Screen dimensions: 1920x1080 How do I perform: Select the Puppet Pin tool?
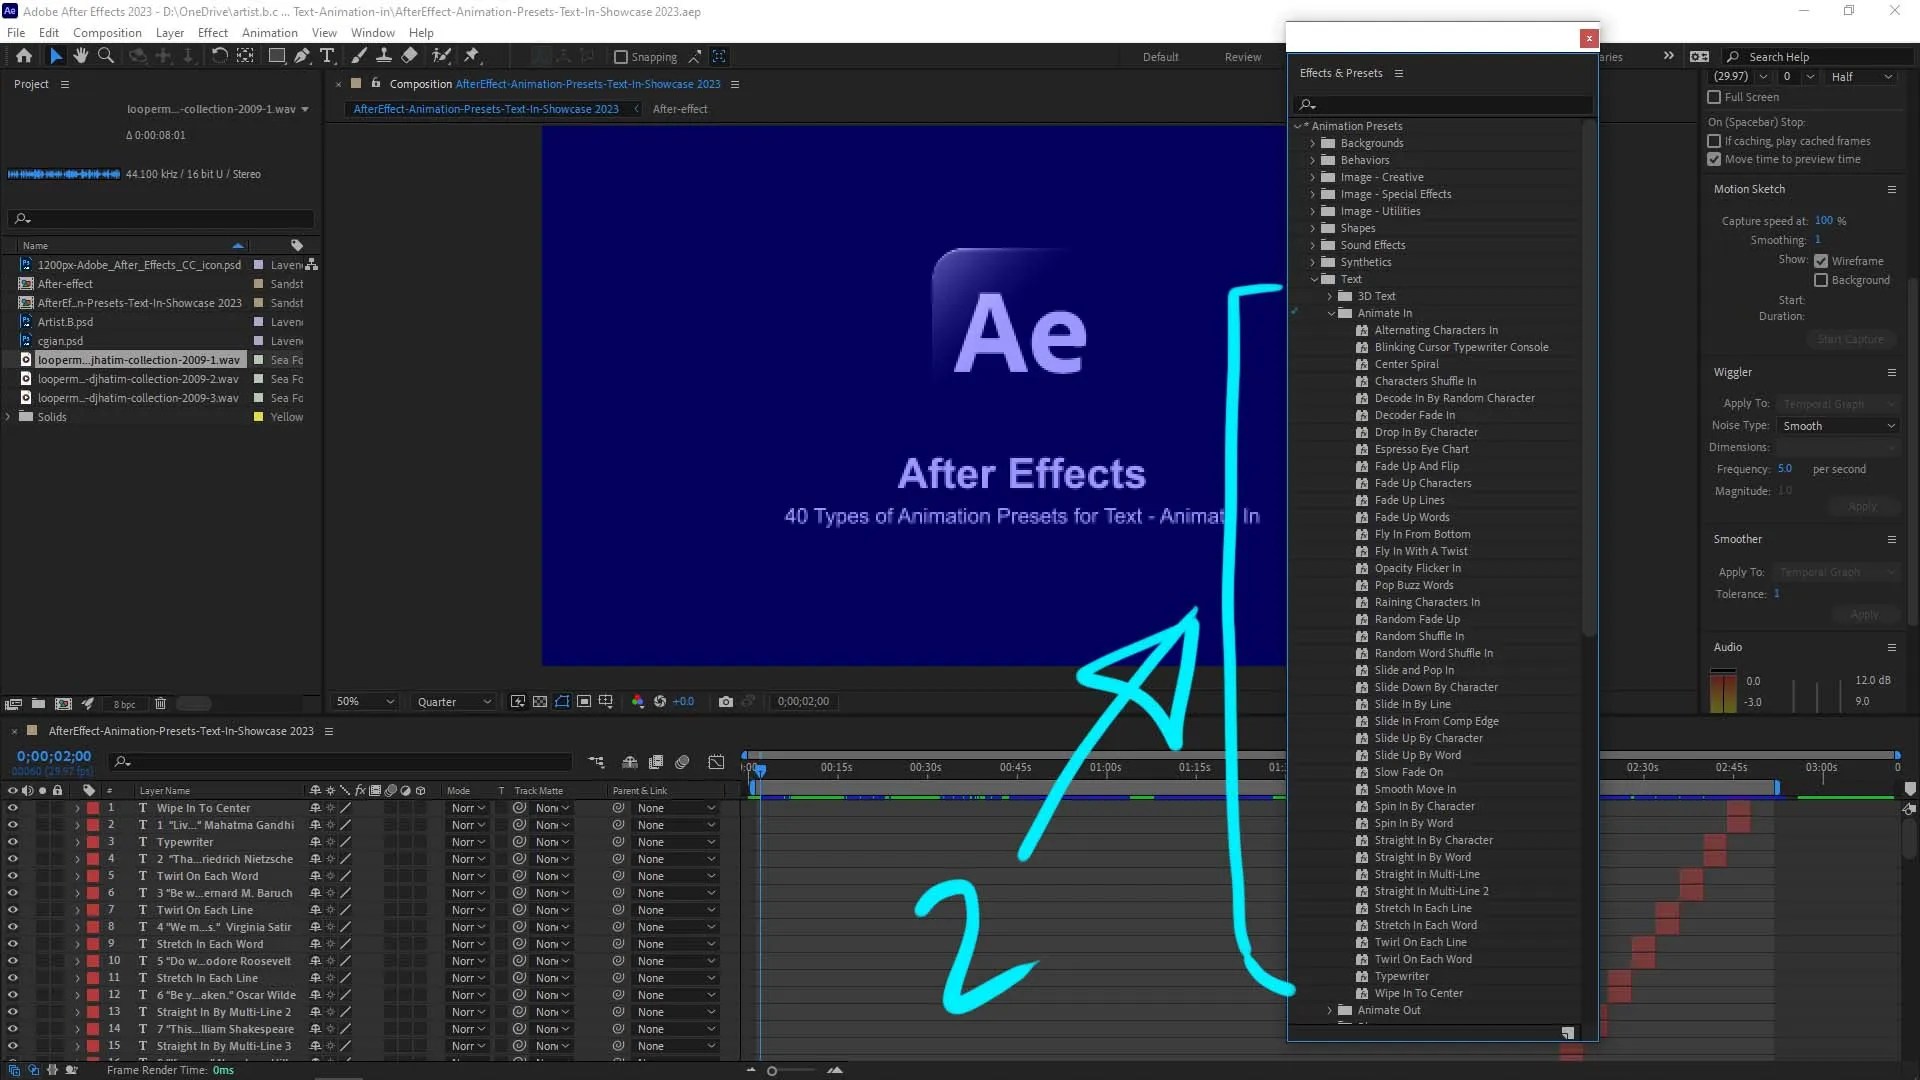[471, 56]
